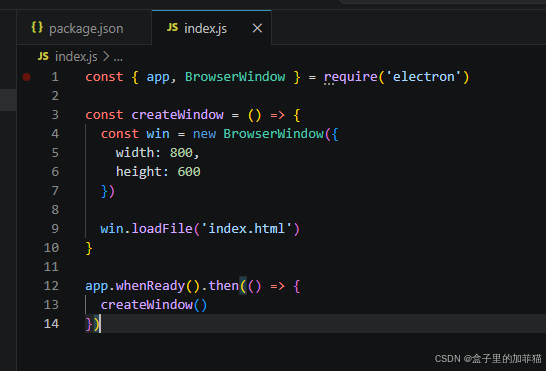Click line number 3 in the gutter

[x=55, y=115]
